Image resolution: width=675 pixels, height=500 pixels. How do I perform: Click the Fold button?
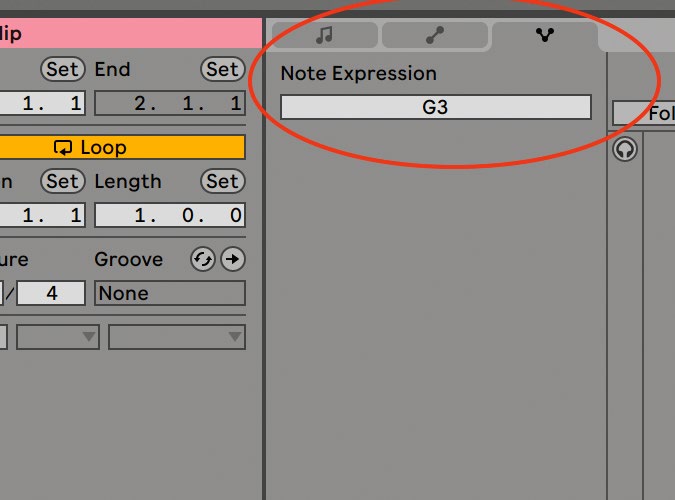[x=644, y=114]
